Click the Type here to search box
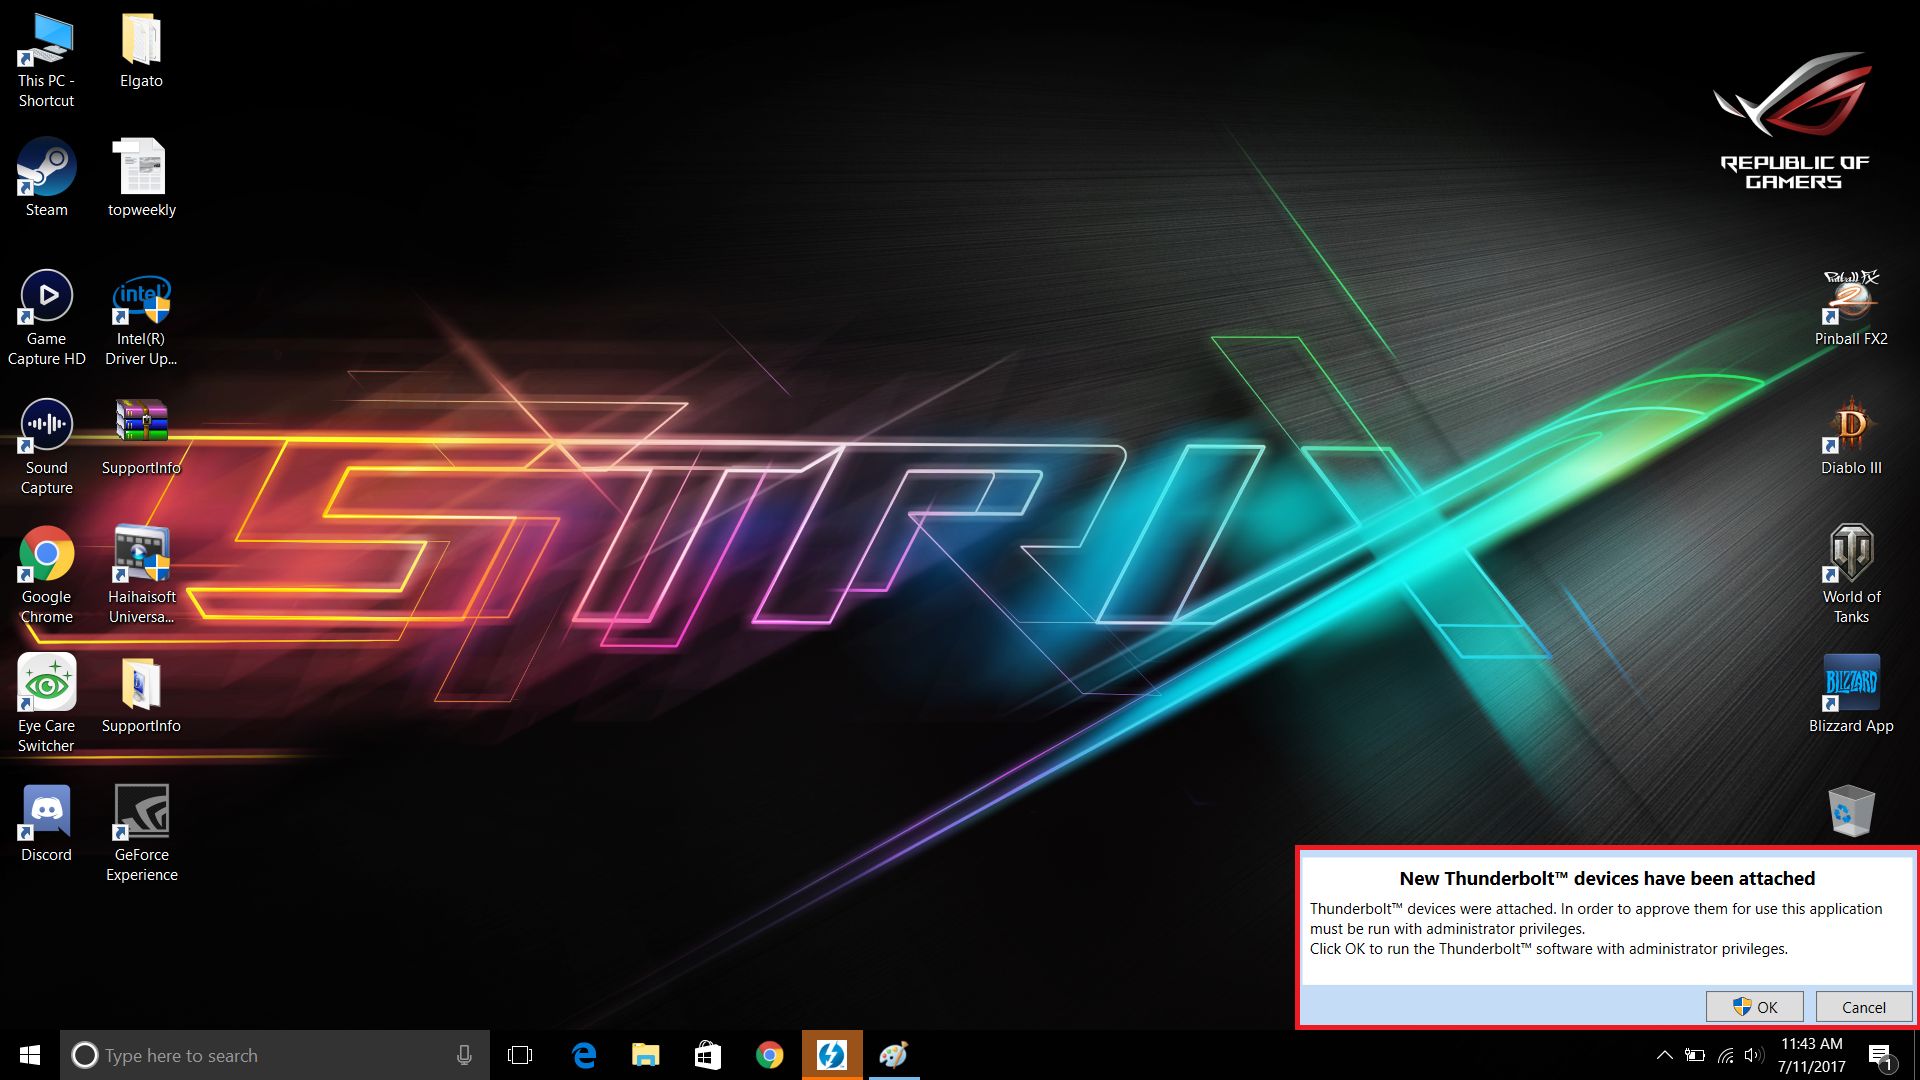The image size is (1920, 1080). click(275, 1055)
